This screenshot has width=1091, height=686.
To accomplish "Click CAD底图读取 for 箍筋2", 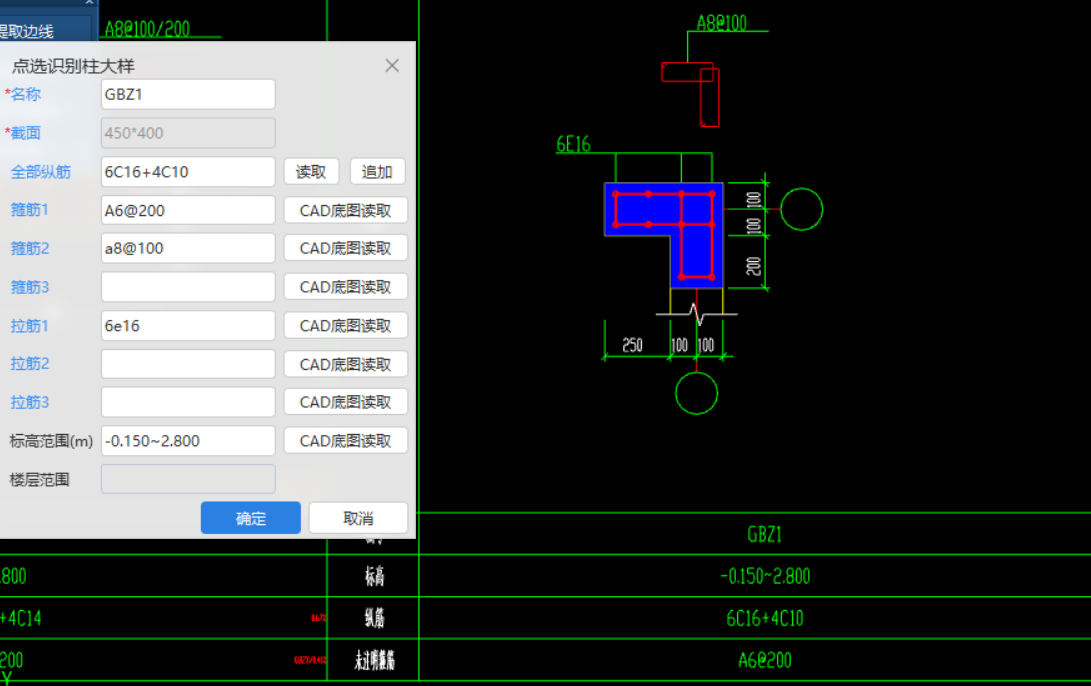I will point(345,248).
